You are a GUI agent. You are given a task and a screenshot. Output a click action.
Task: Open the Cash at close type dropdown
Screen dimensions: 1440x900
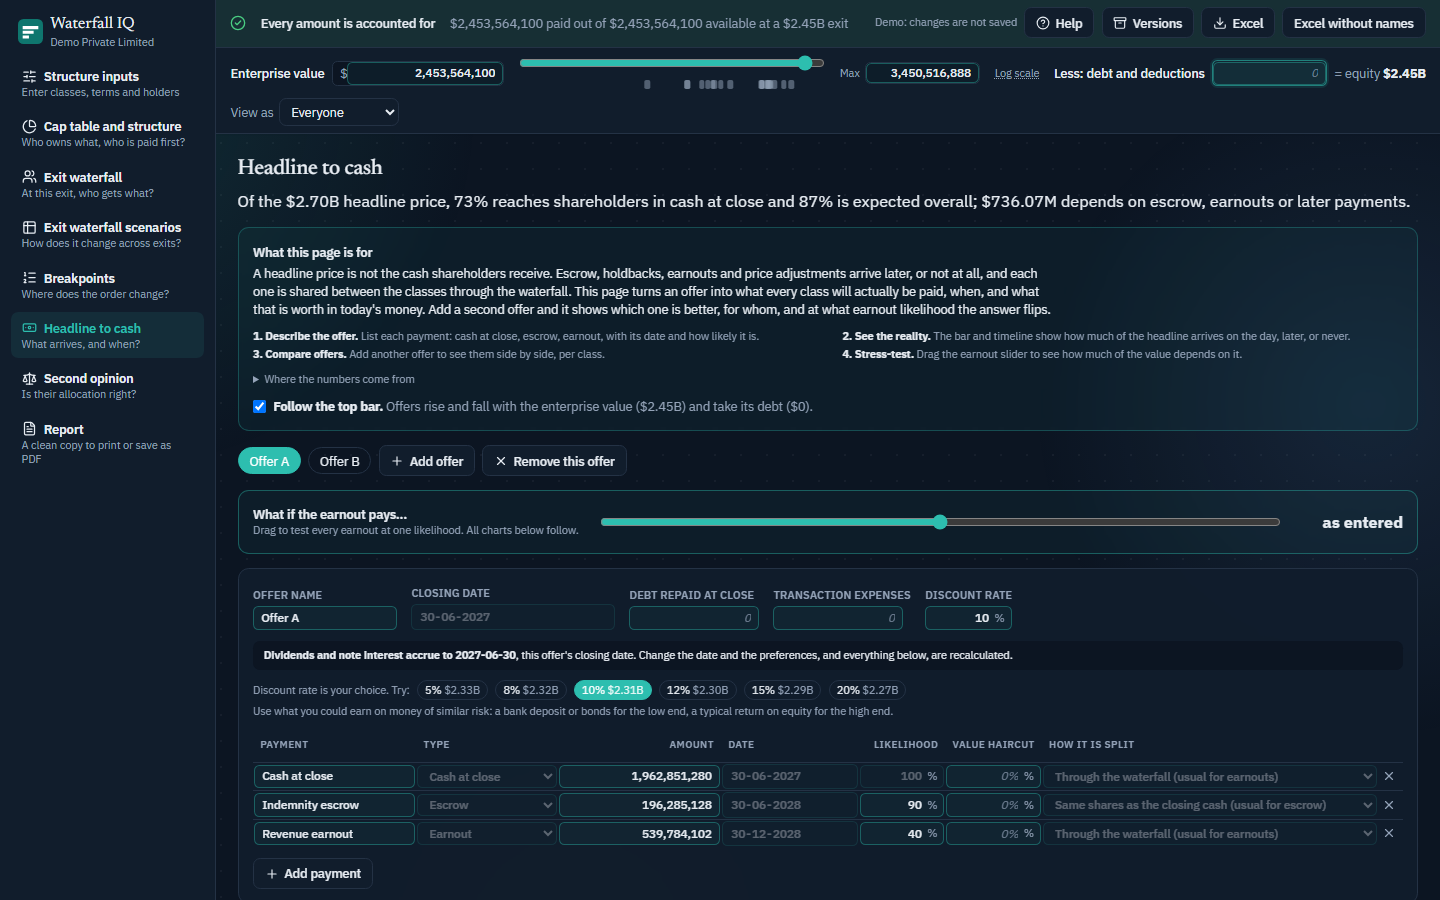coord(490,776)
